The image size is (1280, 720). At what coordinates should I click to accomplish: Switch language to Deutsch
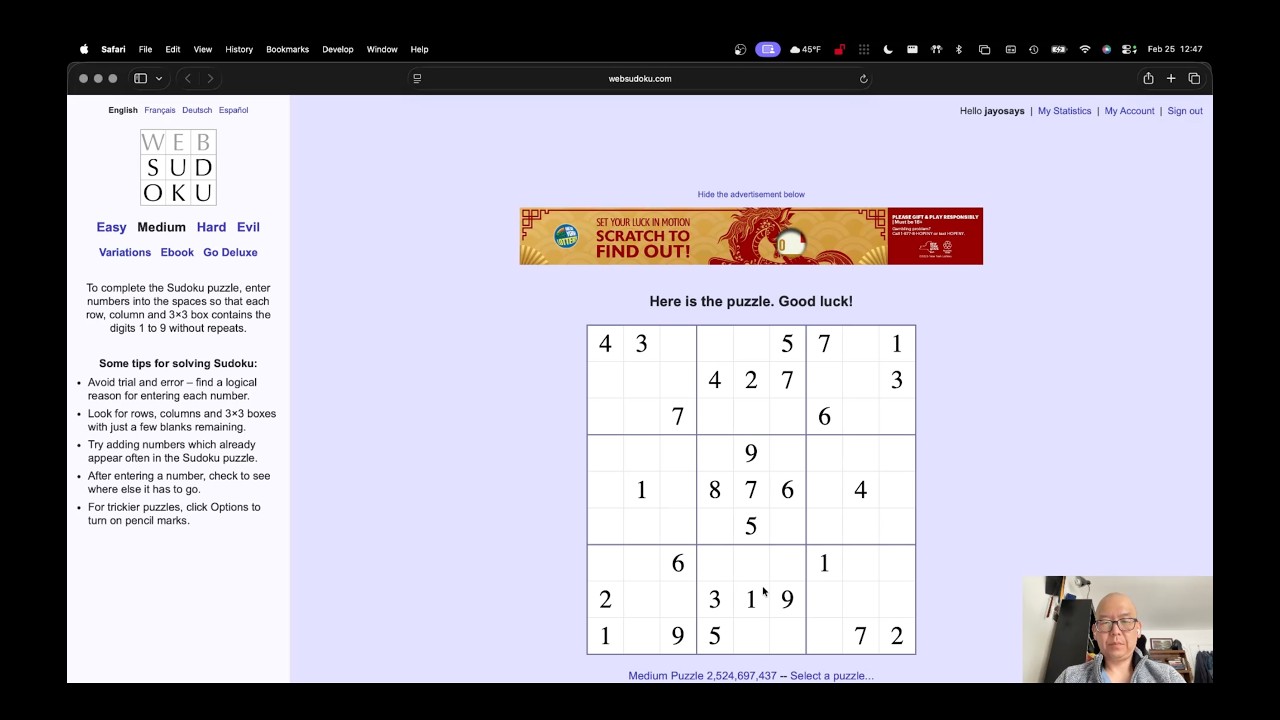point(197,110)
